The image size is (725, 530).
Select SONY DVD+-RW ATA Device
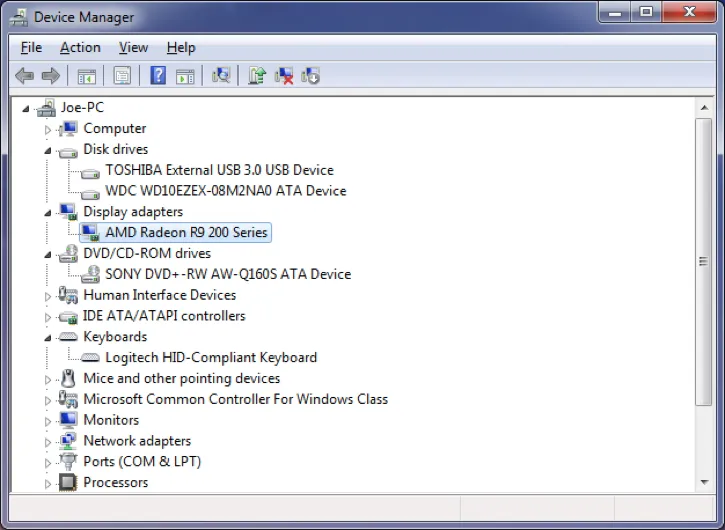click(x=228, y=274)
